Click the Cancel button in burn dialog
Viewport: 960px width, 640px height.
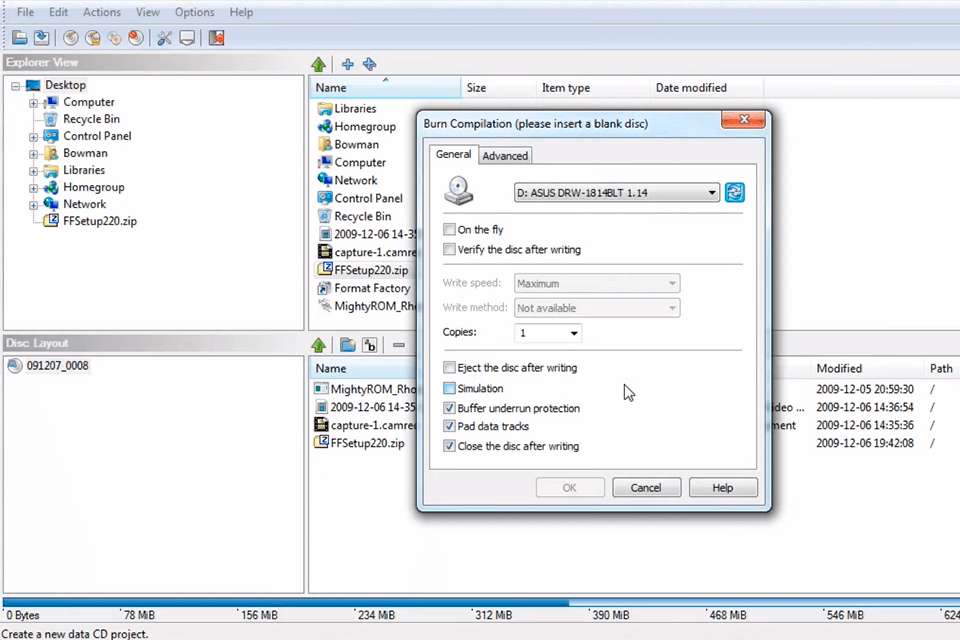(x=645, y=488)
